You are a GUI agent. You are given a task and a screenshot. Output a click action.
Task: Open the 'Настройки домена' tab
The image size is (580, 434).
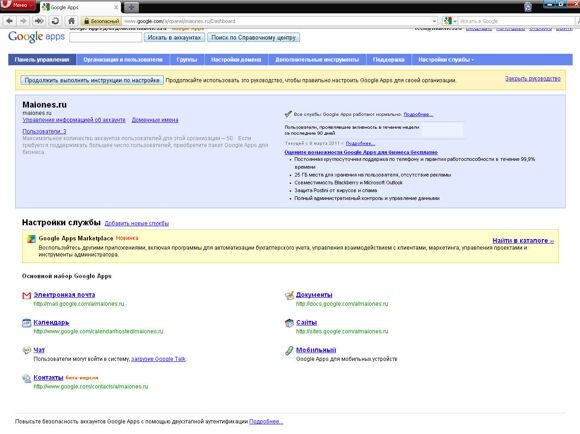[236, 60]
